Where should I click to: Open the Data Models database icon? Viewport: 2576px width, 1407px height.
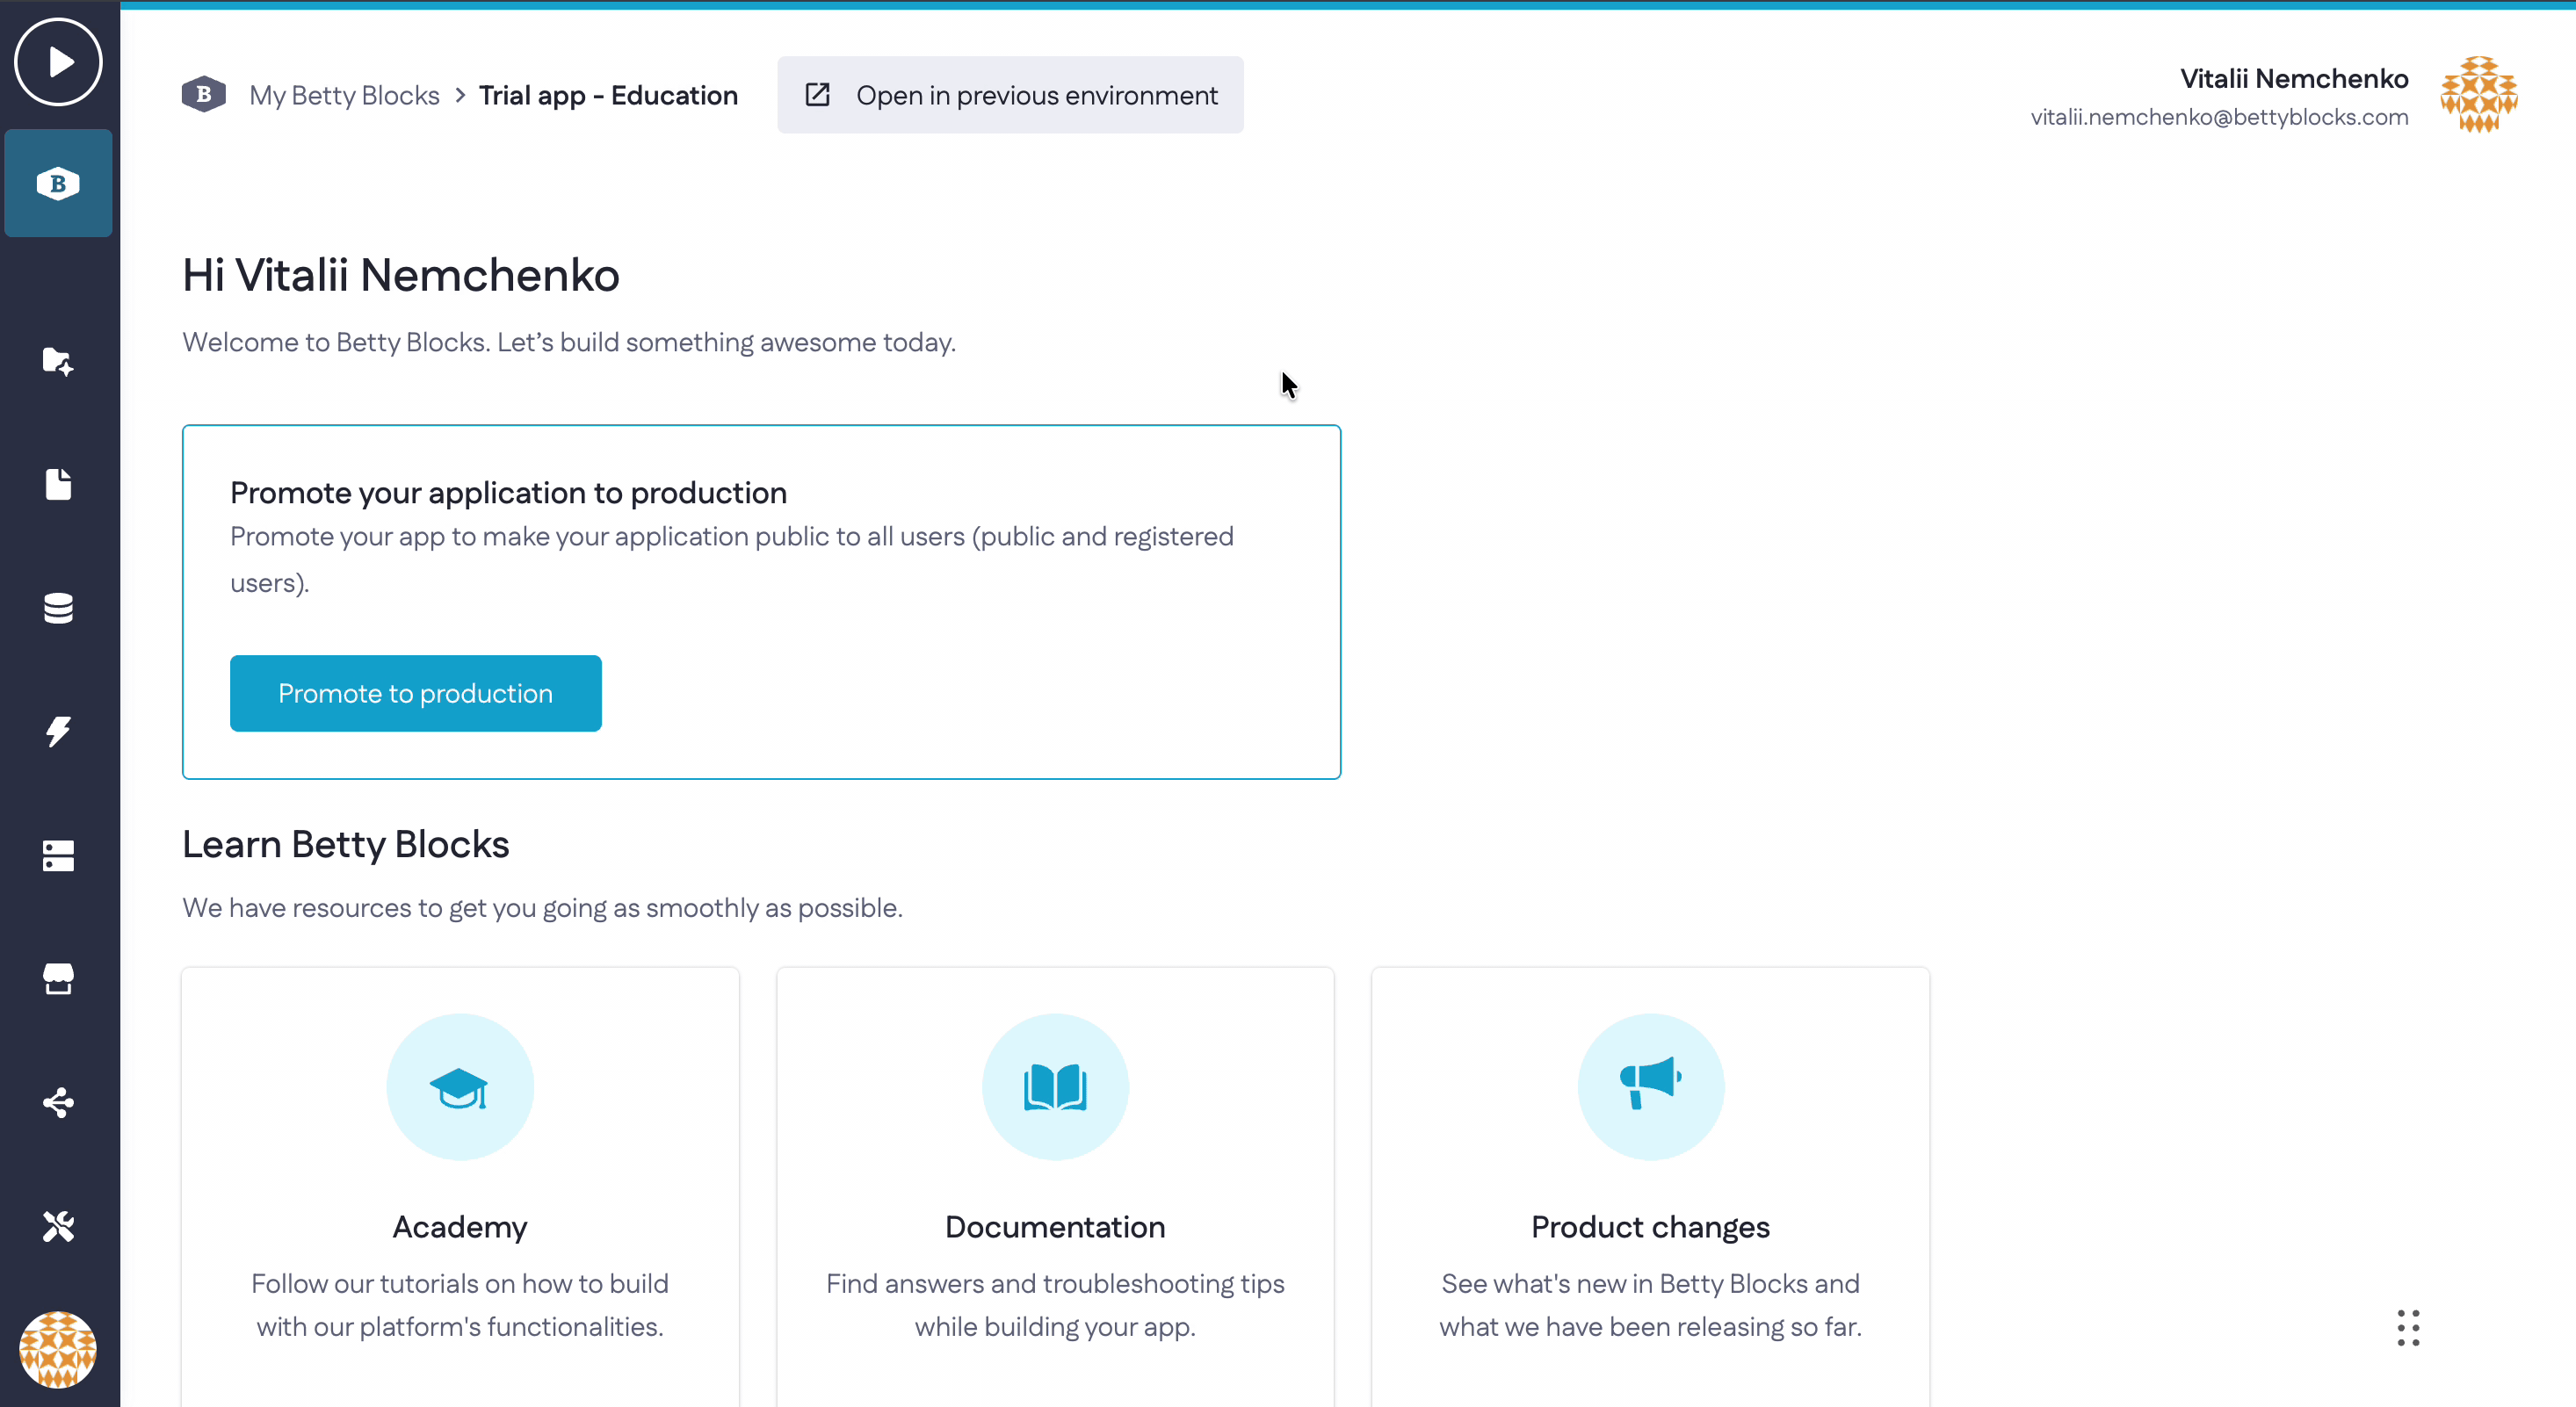(x=58, y=608)
